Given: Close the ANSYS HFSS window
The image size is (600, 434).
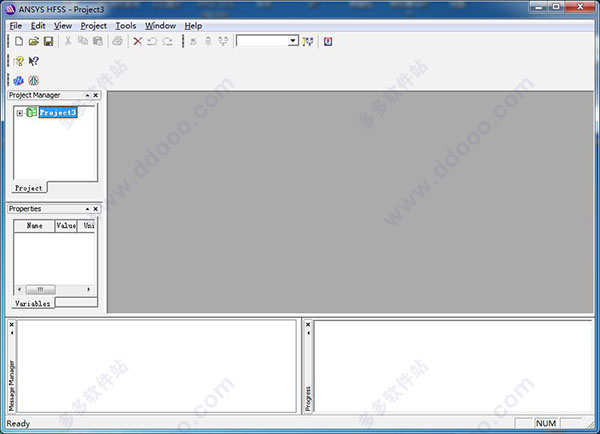Looking at the screenshot, I should point(580,7).
